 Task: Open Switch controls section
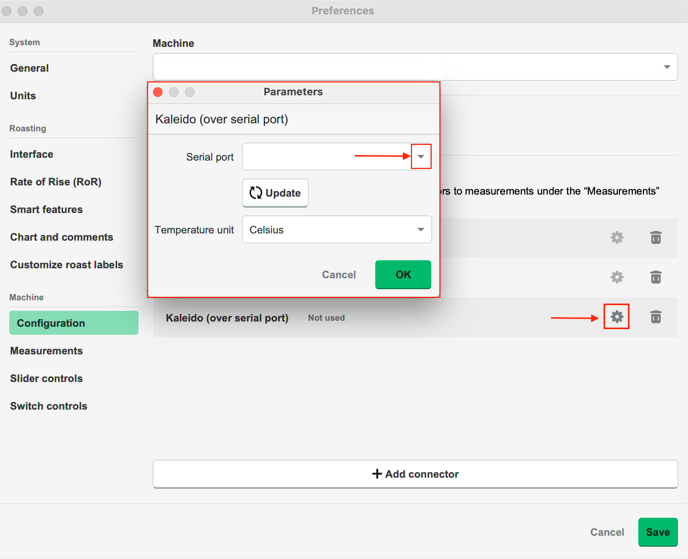(x=49, y=406)
